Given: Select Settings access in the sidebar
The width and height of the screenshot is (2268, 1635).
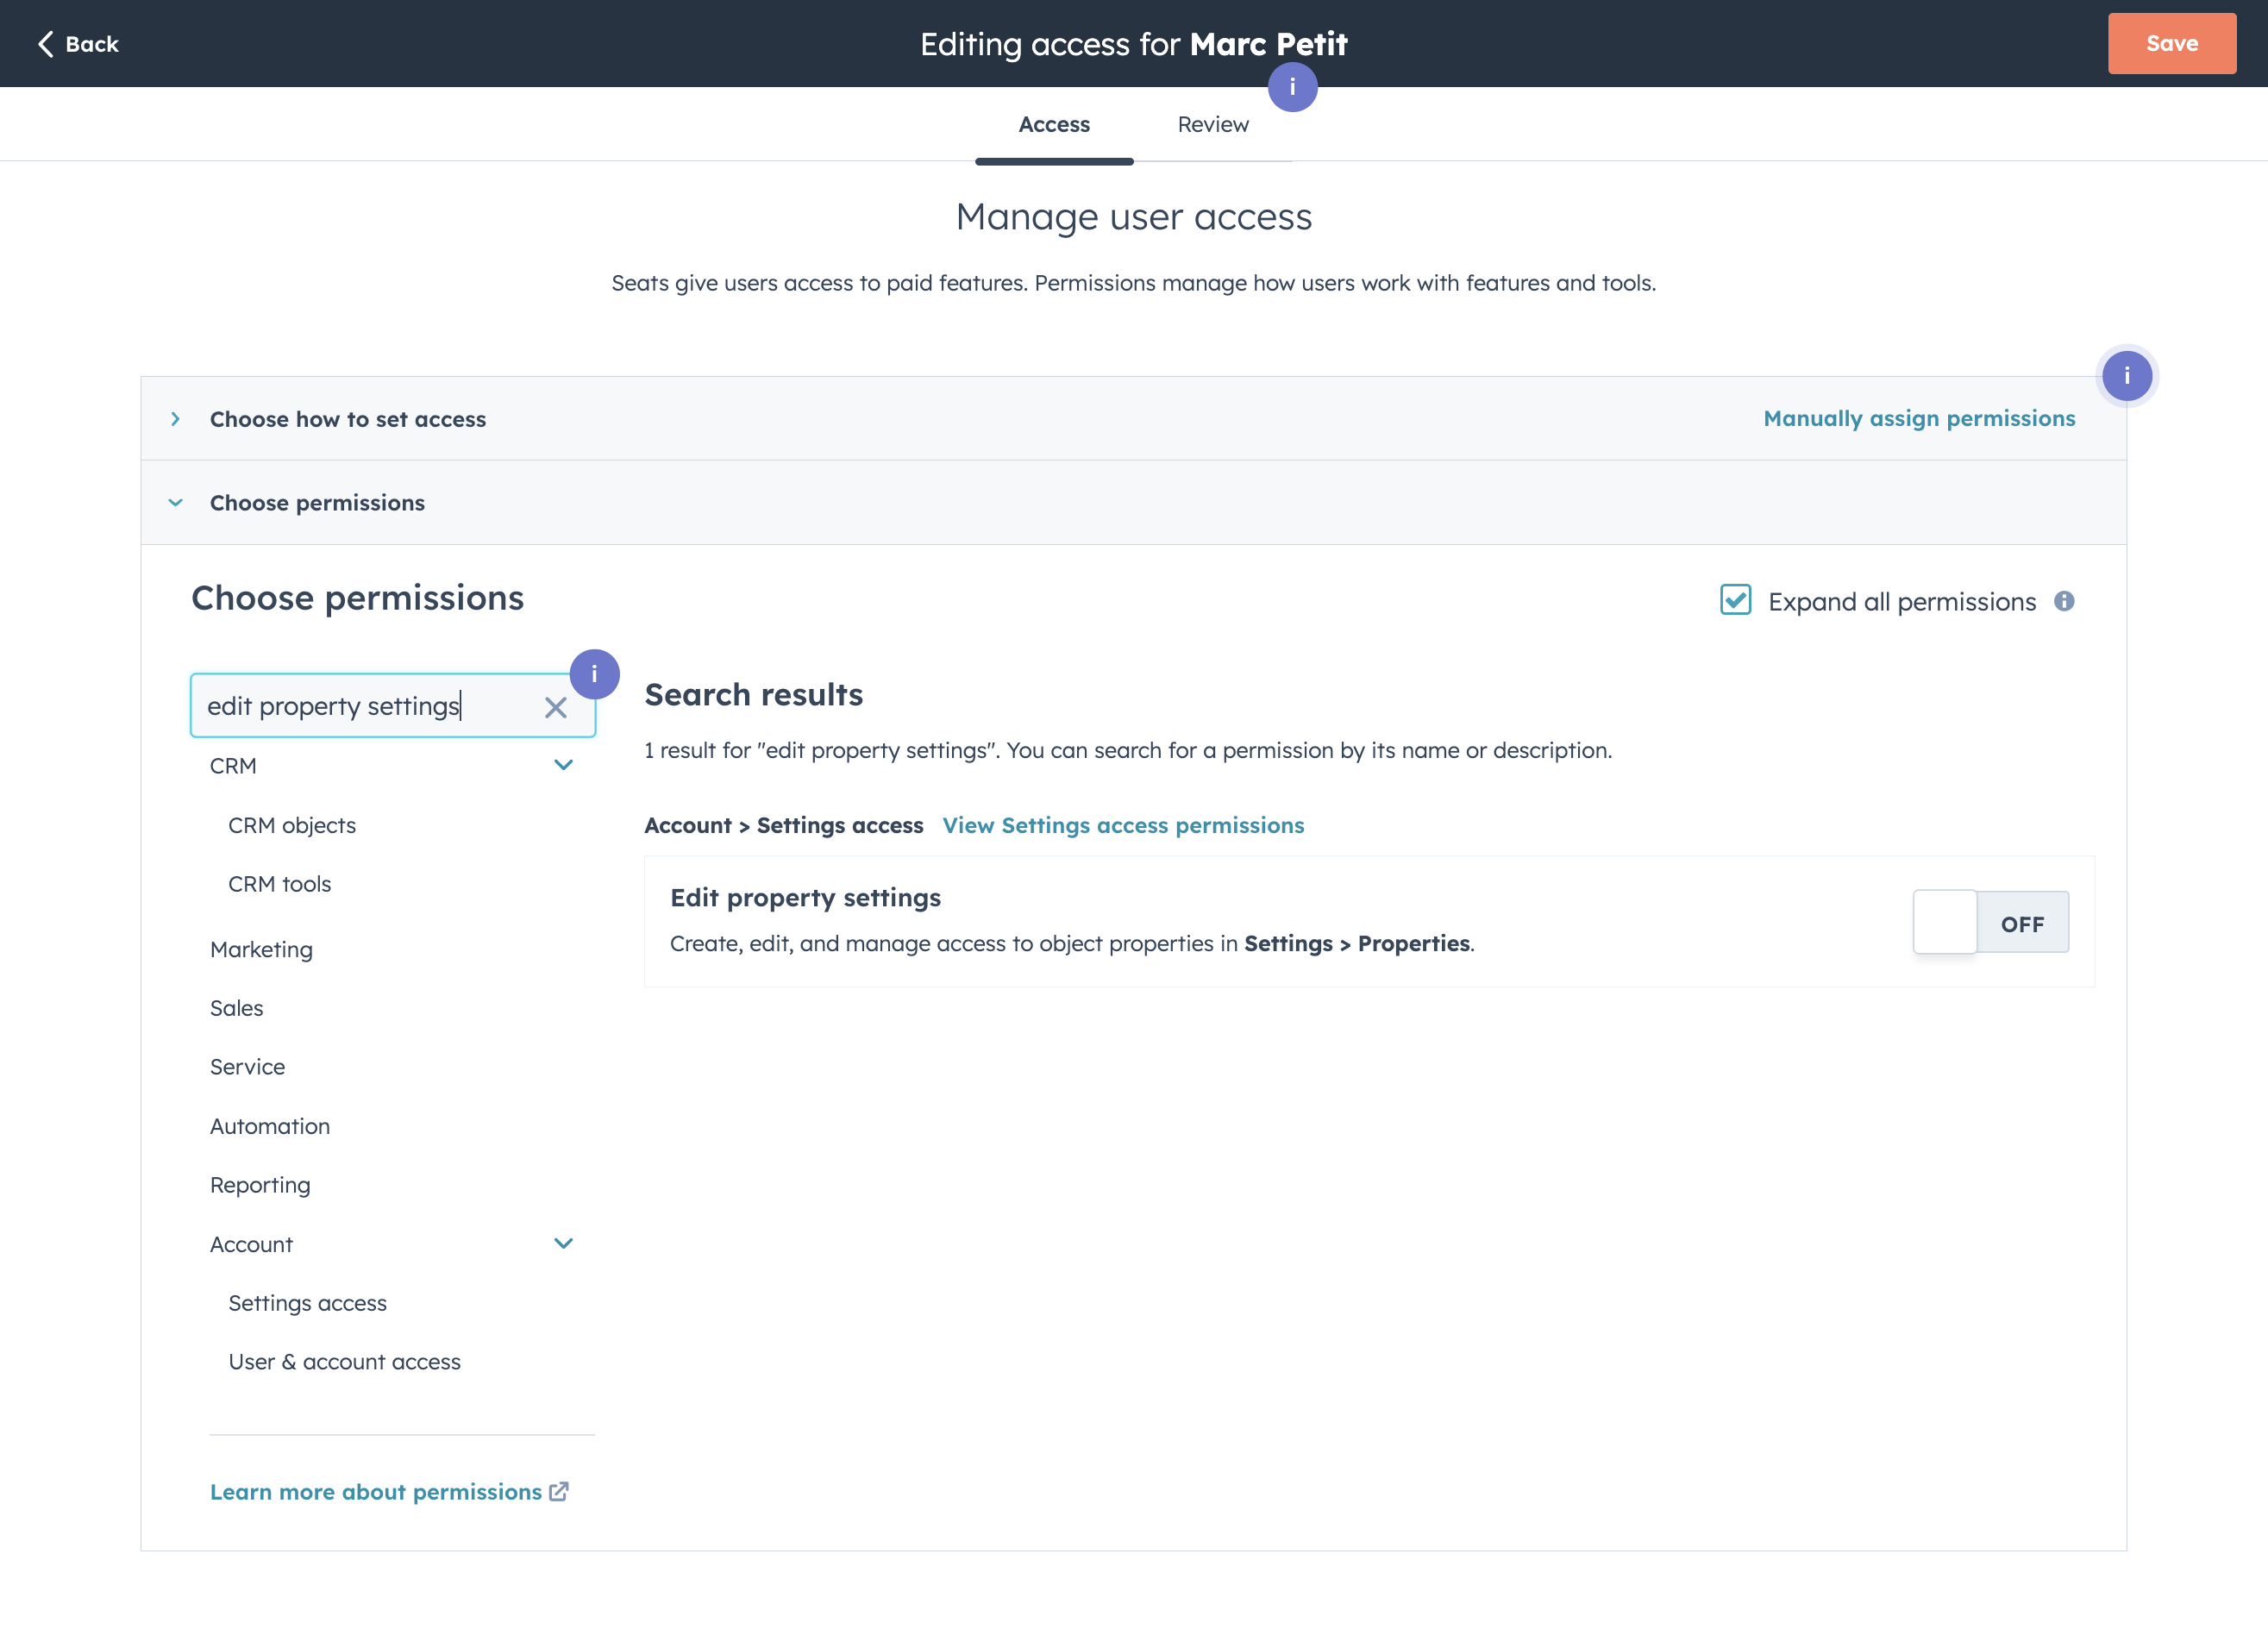Looking at the screenshot, I should tap(308, 1303).
